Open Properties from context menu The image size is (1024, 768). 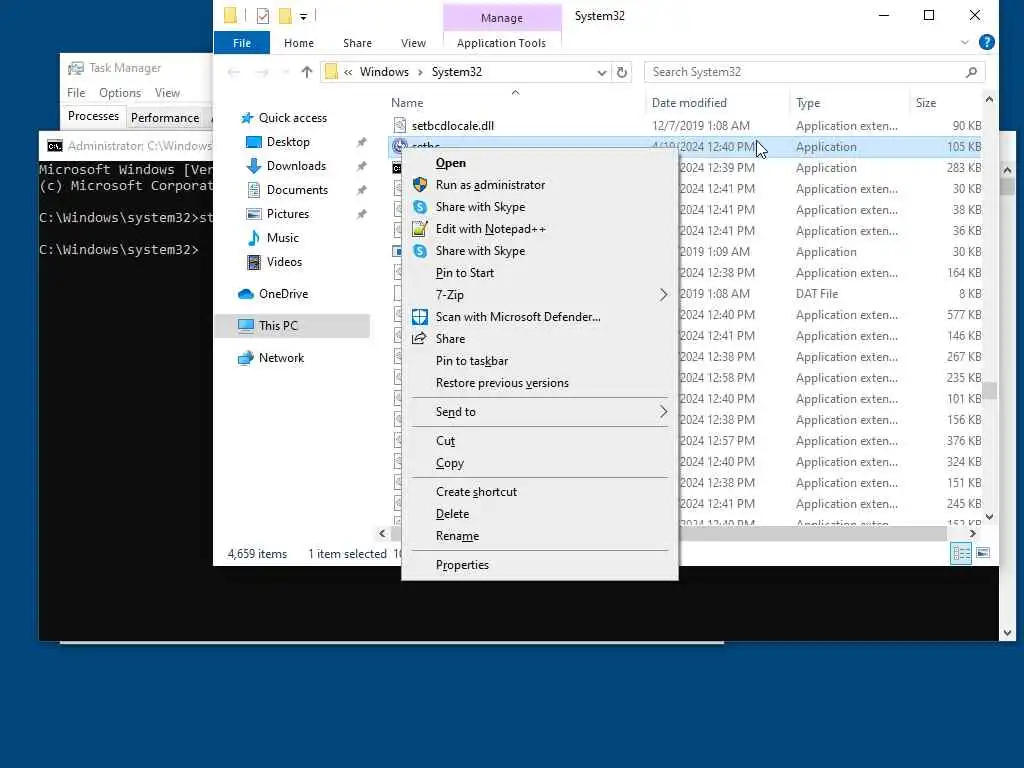click(x=462, y=565)
